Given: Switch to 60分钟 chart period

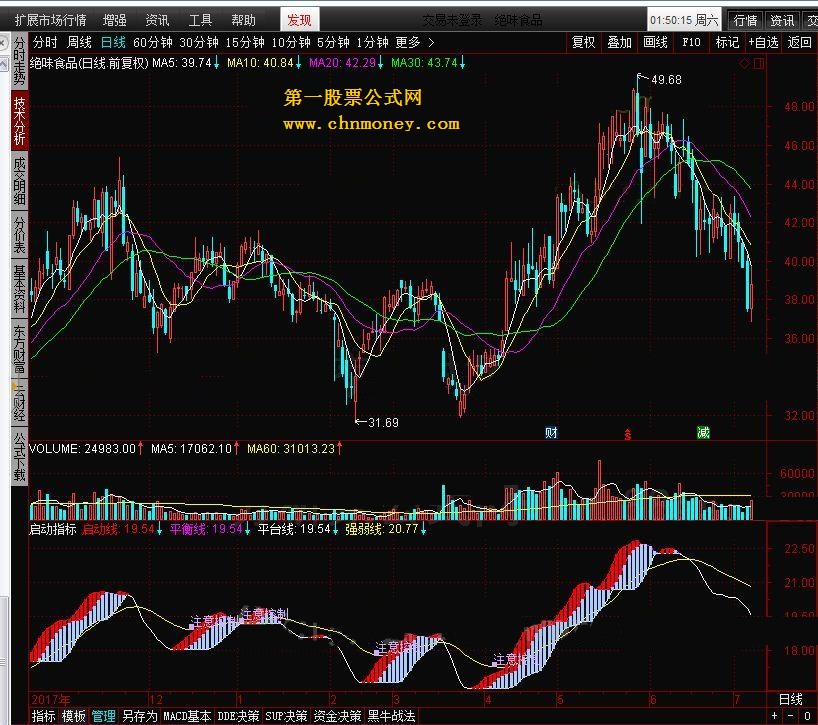Looking at the screenshot, I should (153, 42).
